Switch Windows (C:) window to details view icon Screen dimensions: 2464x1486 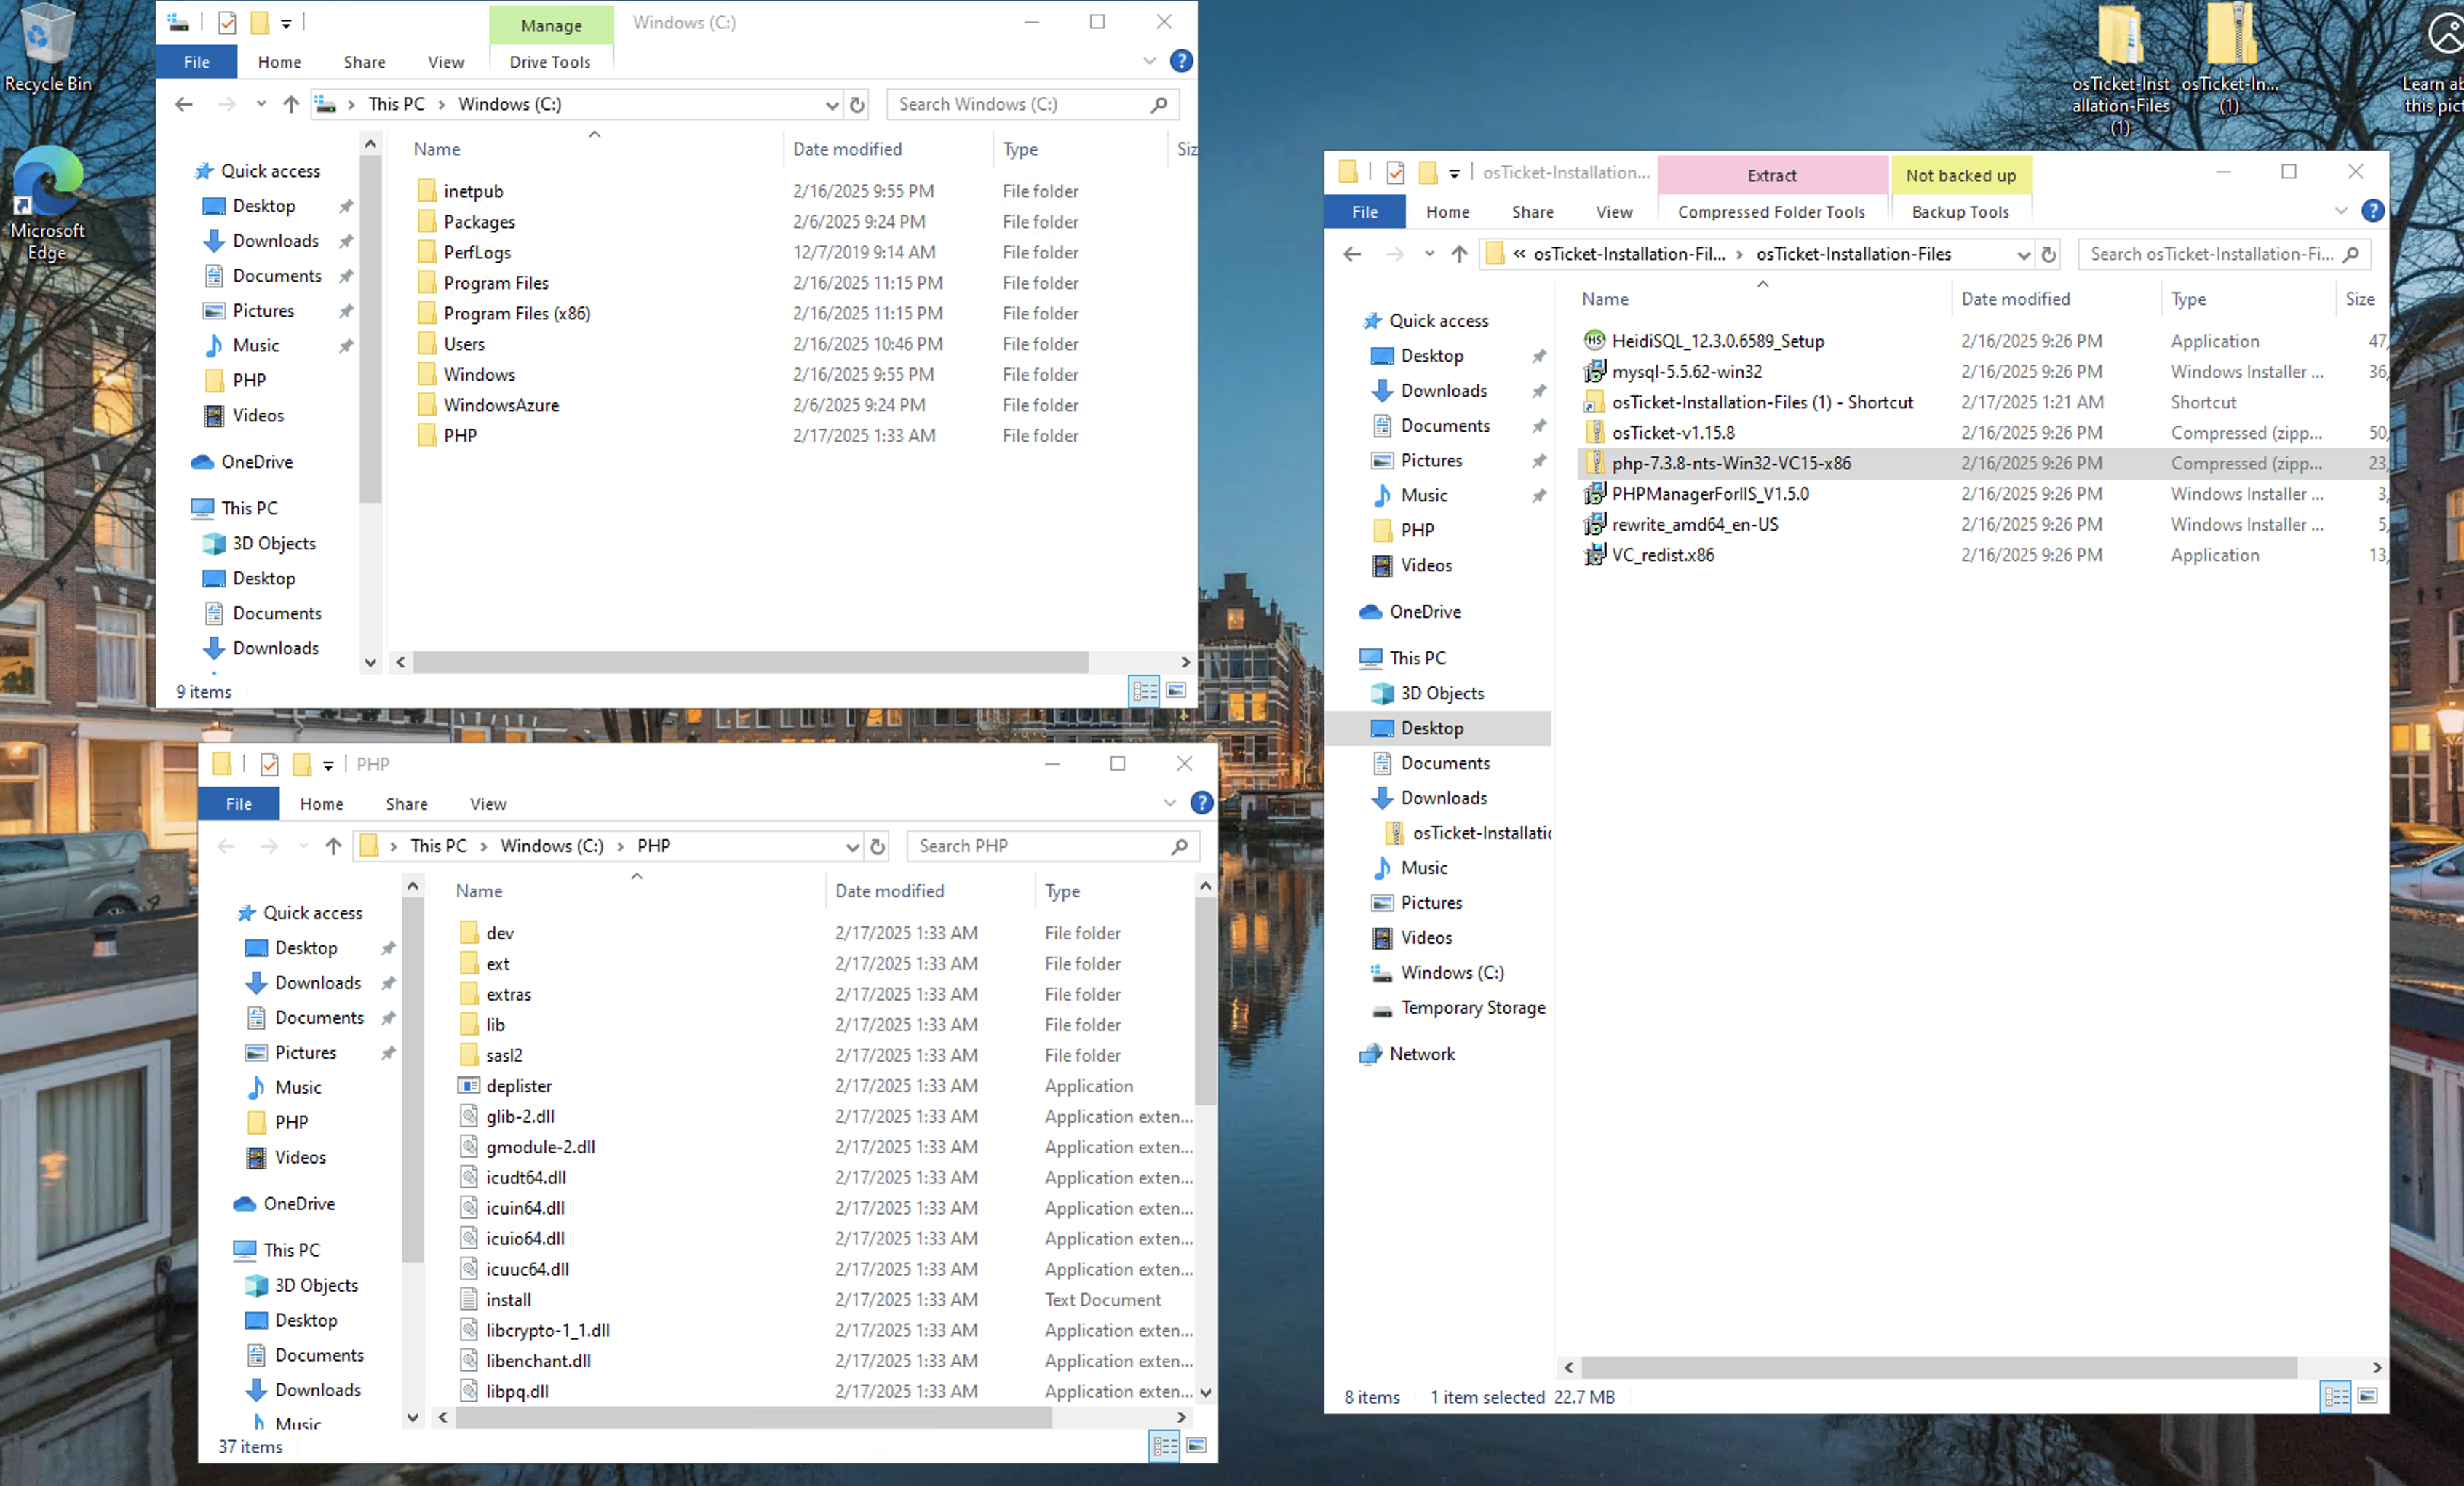[1144, 690]
